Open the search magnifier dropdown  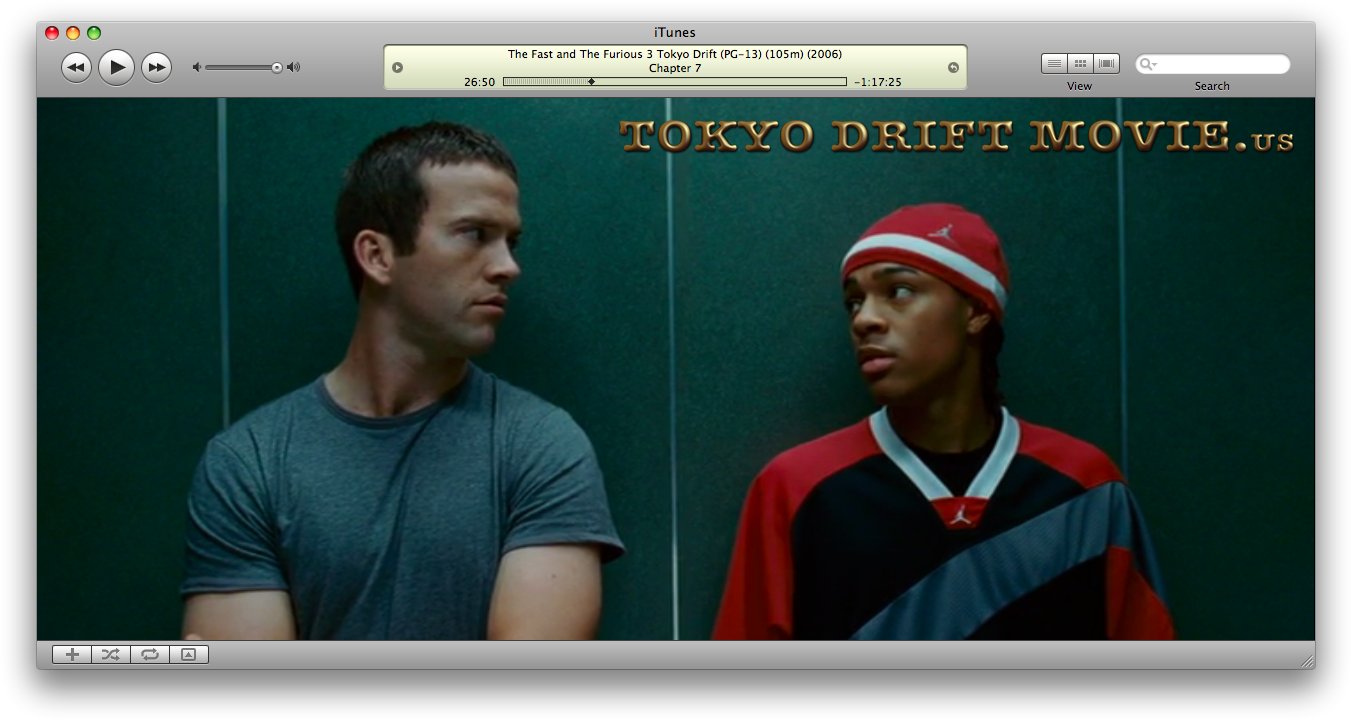(1148, 64)
